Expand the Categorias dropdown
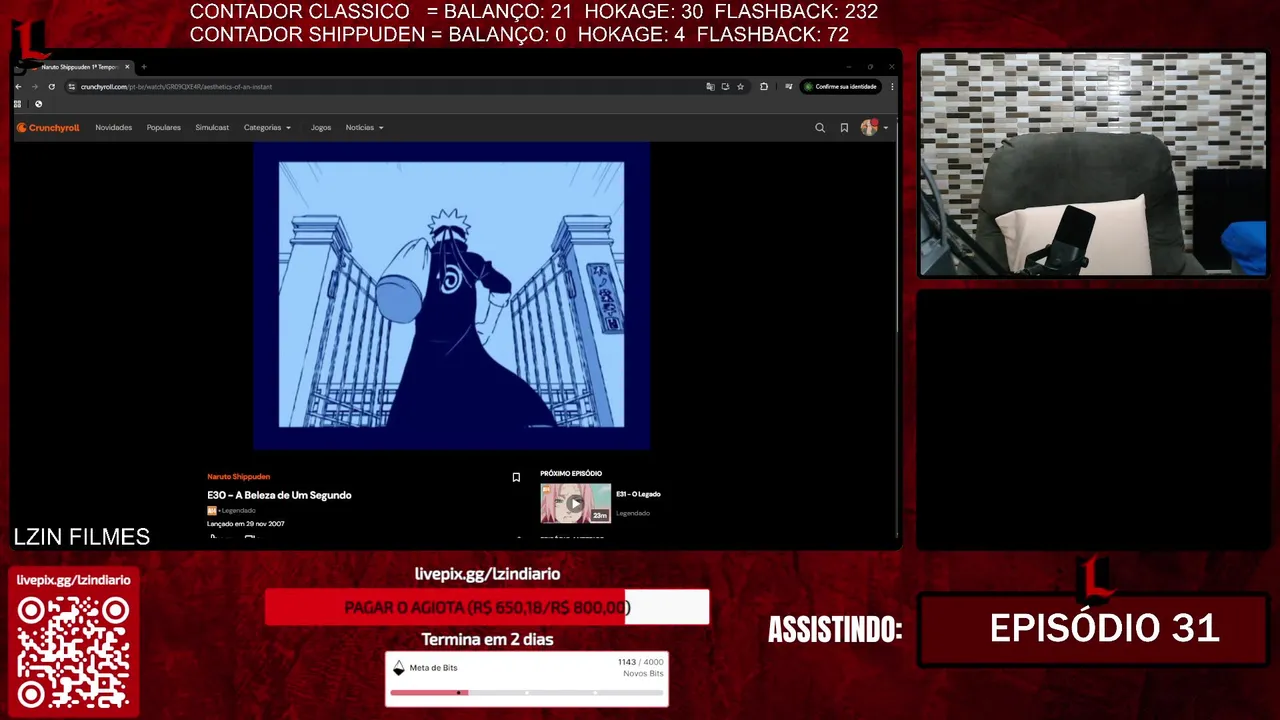 (267, 128)
